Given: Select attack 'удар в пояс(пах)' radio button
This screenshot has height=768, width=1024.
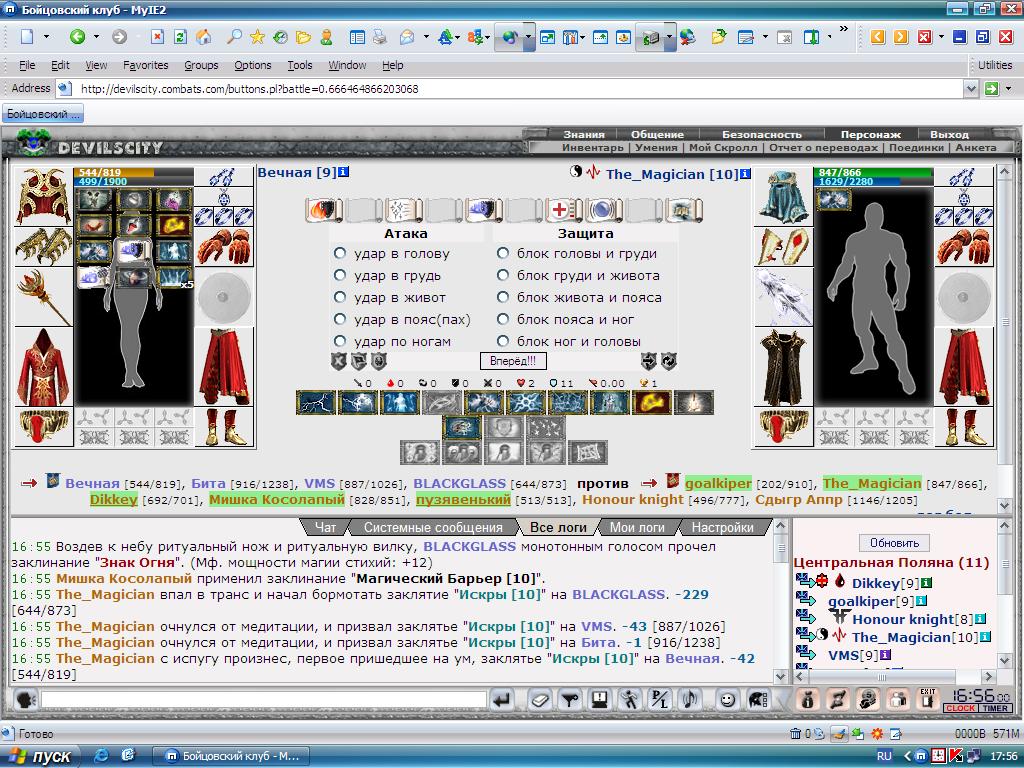Looking at the screenshot, I should click(340, 319).
